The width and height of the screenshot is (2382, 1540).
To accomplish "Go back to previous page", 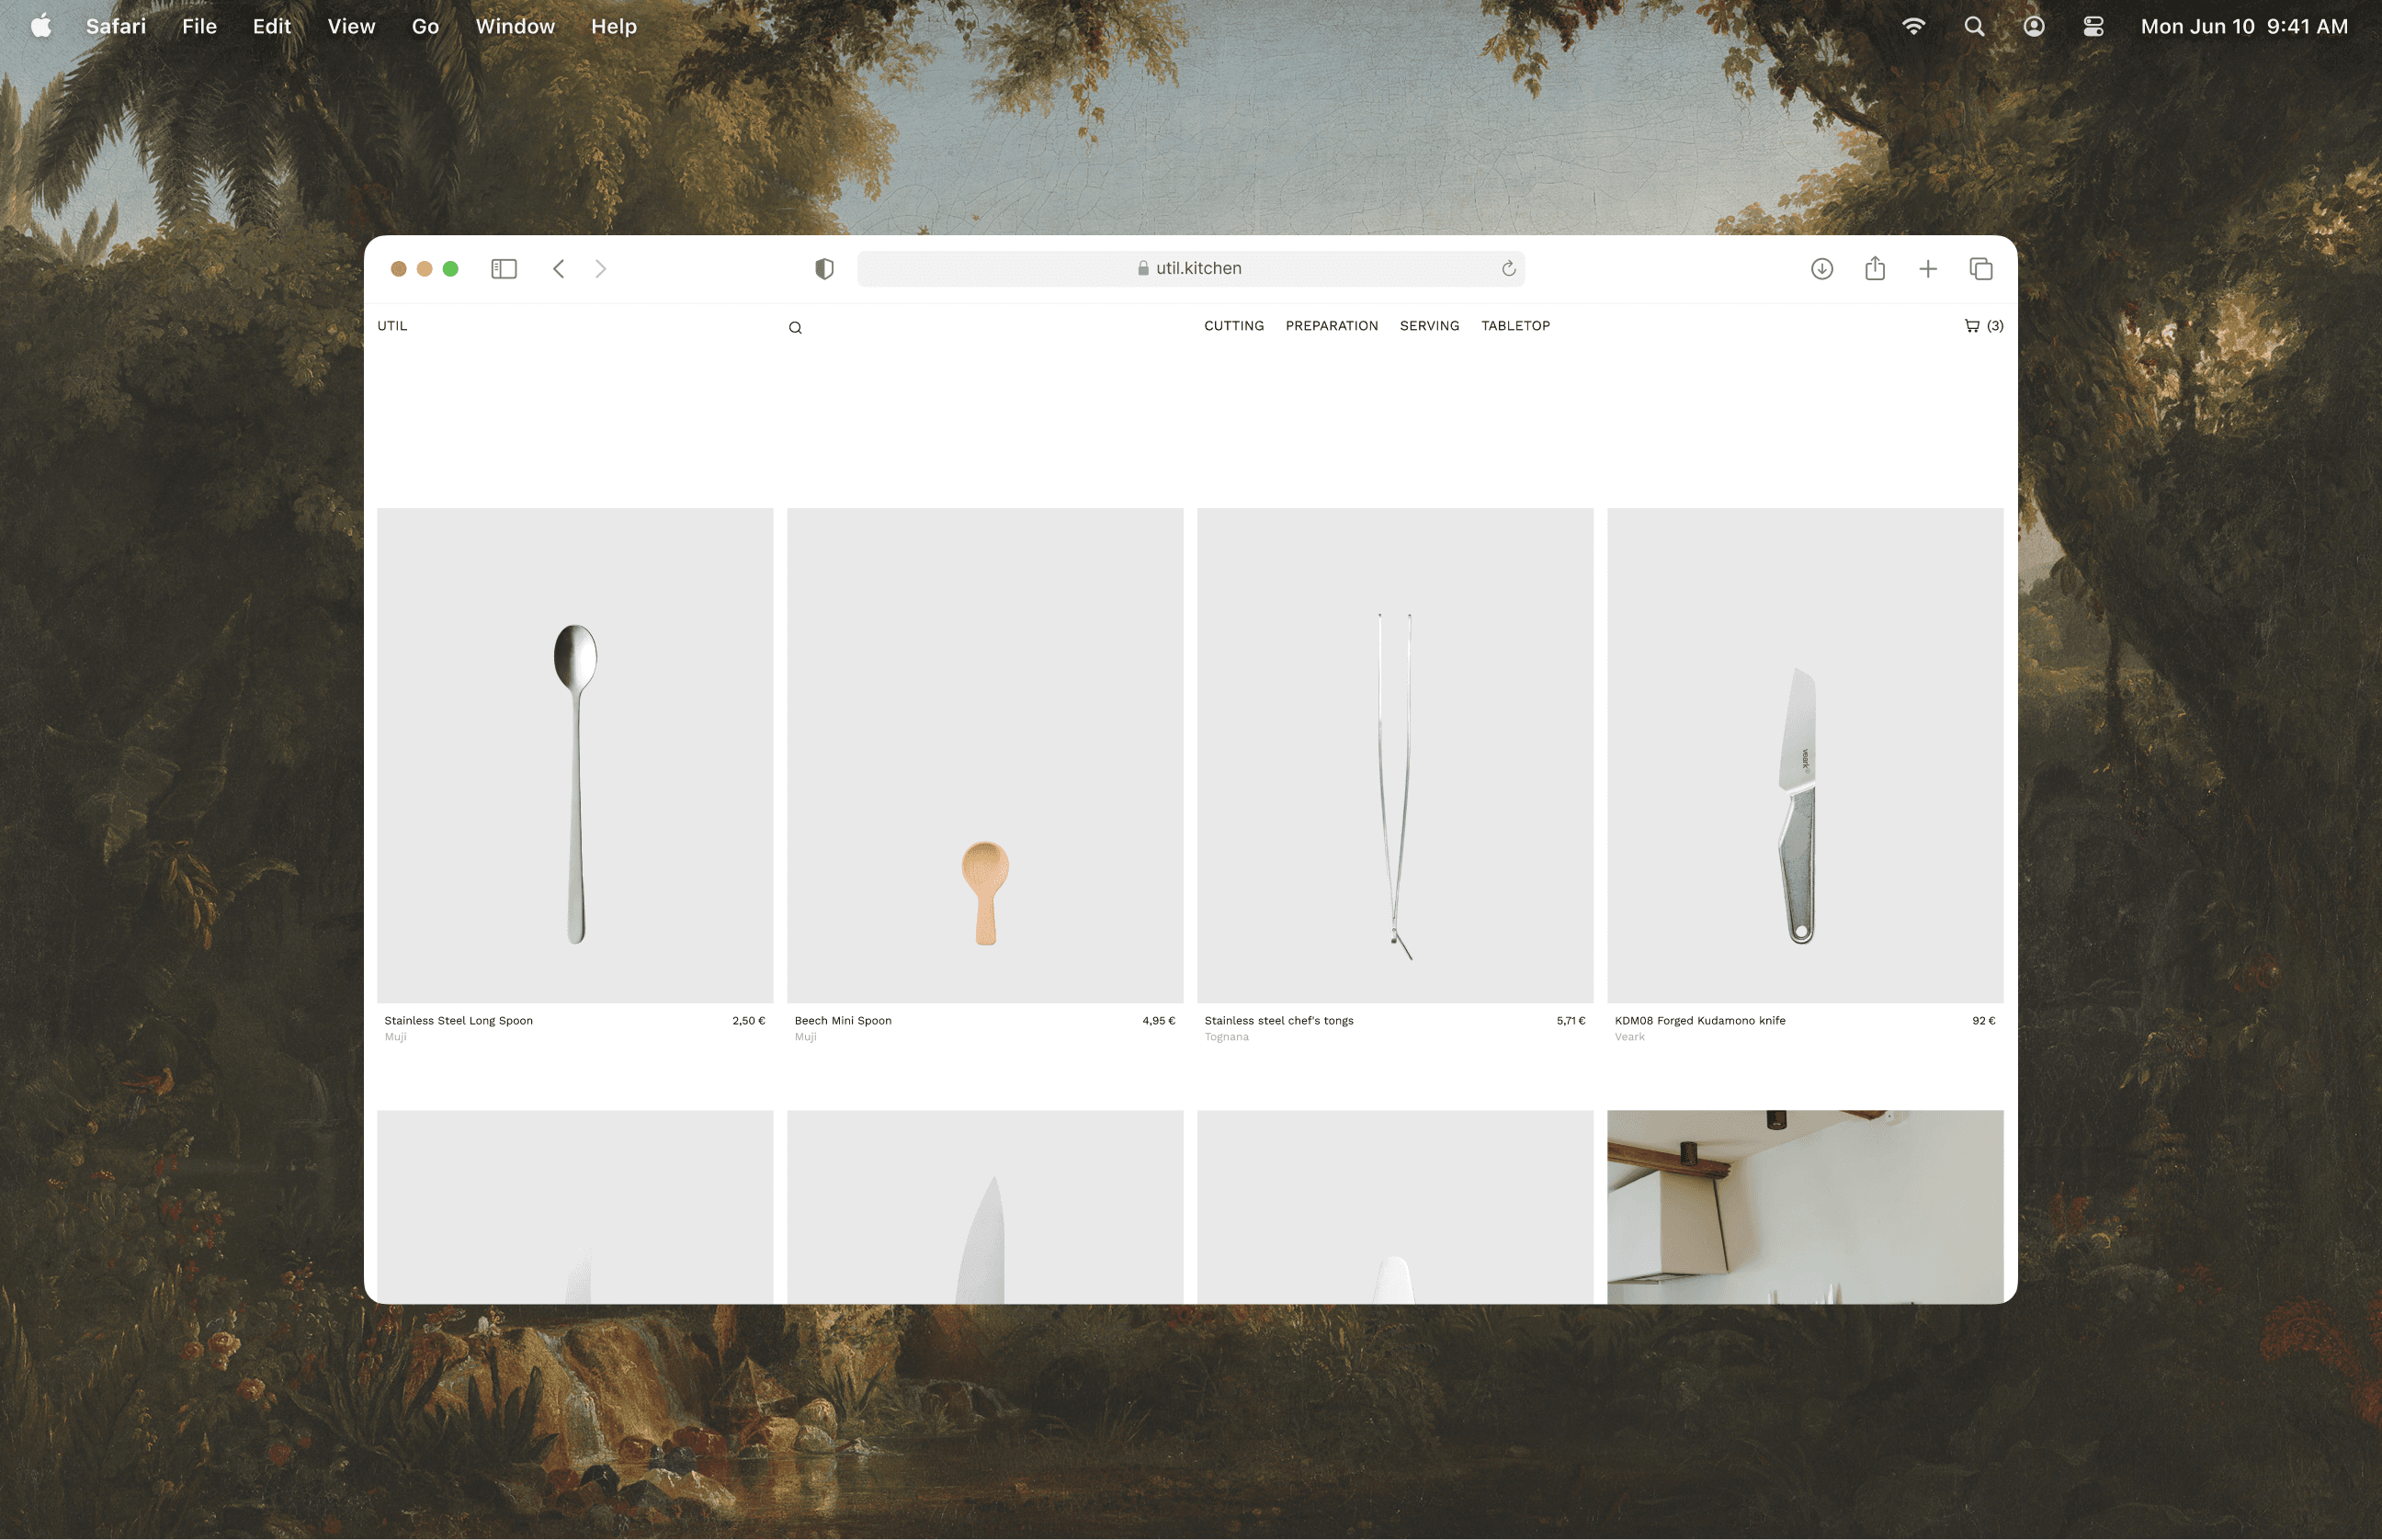I will click(x=559, y=269).
